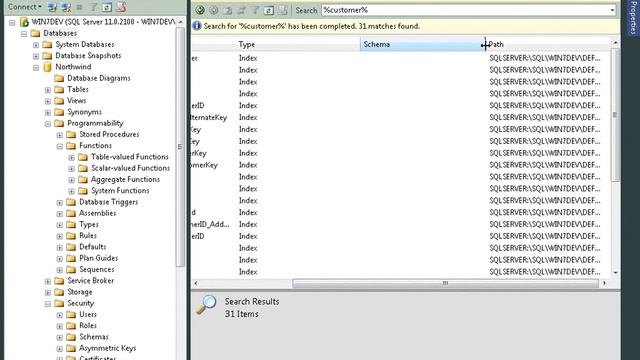This screenshot has width=640, height=360.
Task: Click the '31 Items' summary text
Action: (241, 314)
